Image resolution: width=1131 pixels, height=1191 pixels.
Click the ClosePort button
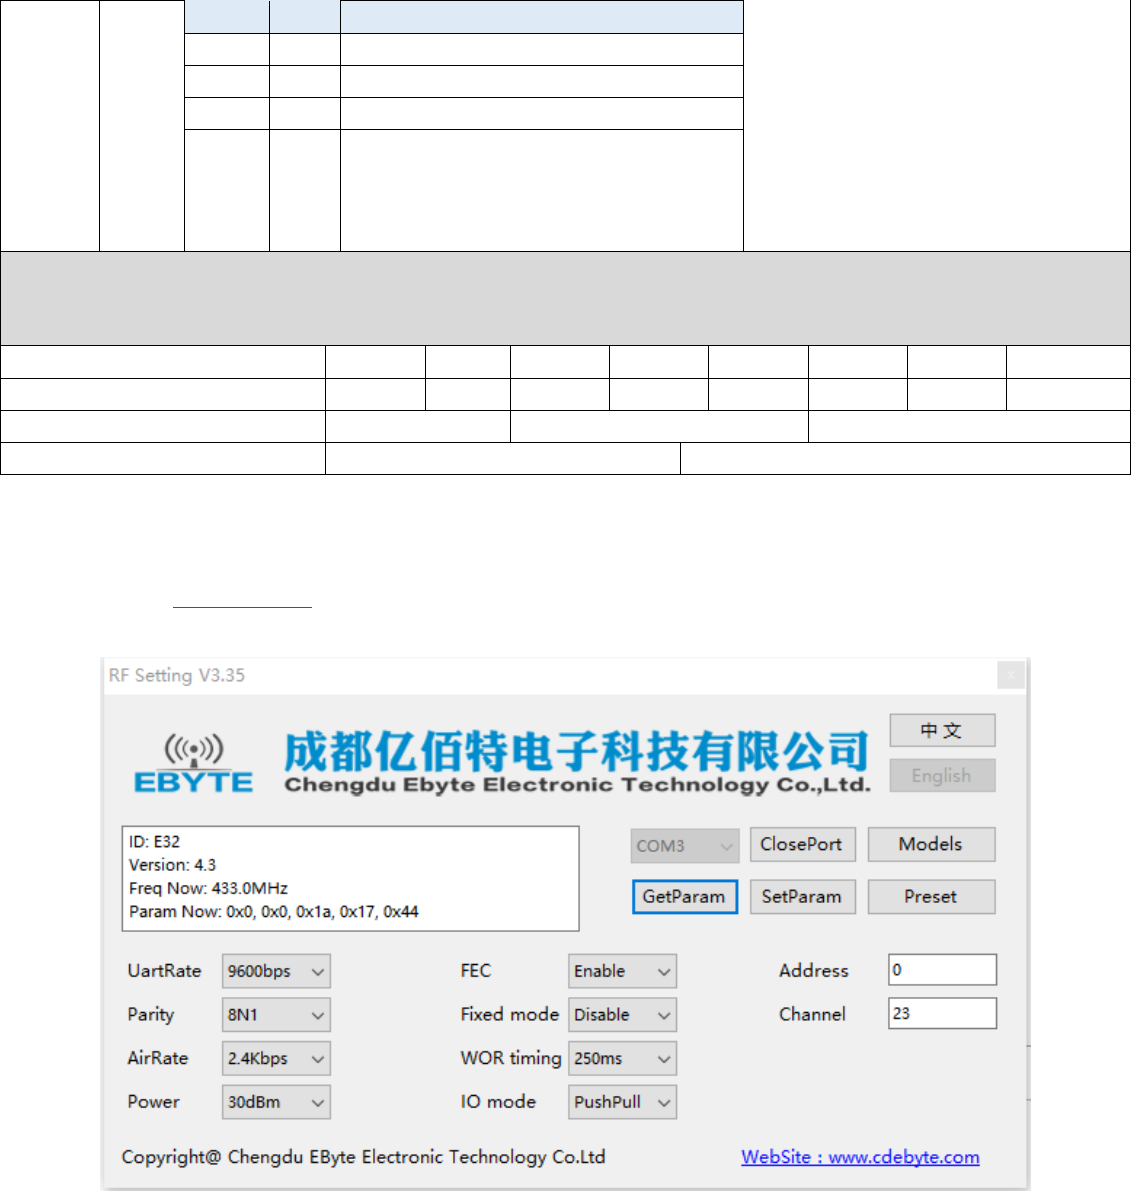click(x=802, y=845)
